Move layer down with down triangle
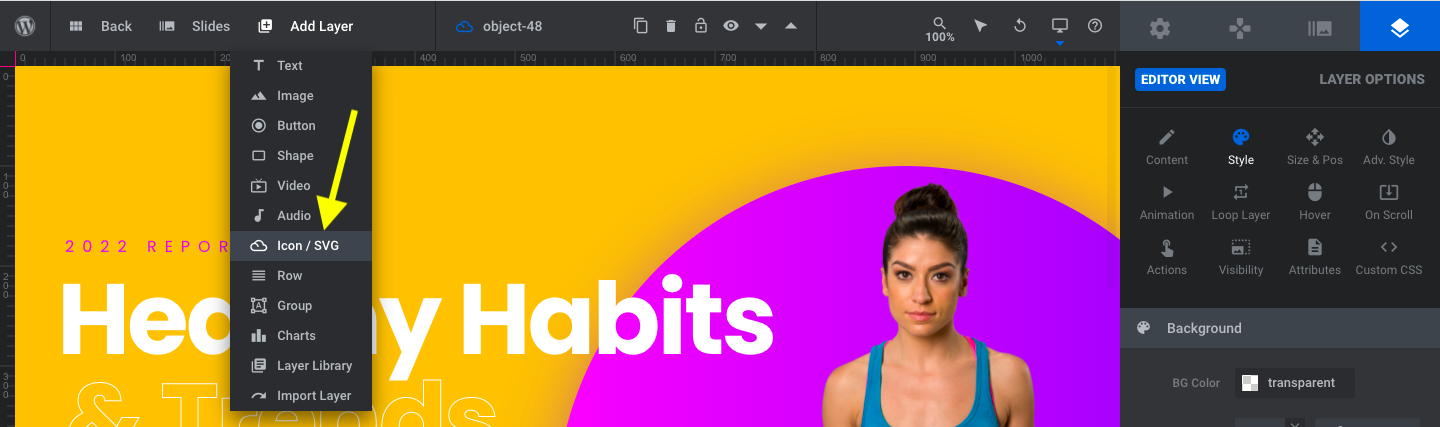Viewport: 1440px width, 427px height. [x=761, y=27]
